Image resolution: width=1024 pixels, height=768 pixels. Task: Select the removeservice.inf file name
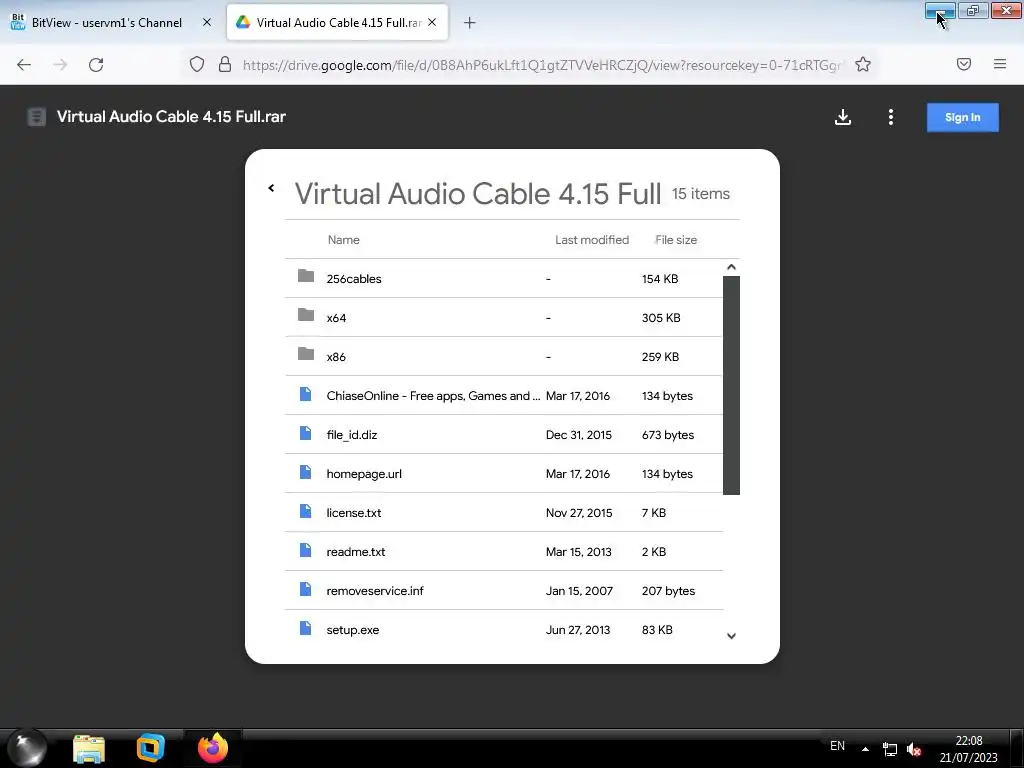coord(375,591)
